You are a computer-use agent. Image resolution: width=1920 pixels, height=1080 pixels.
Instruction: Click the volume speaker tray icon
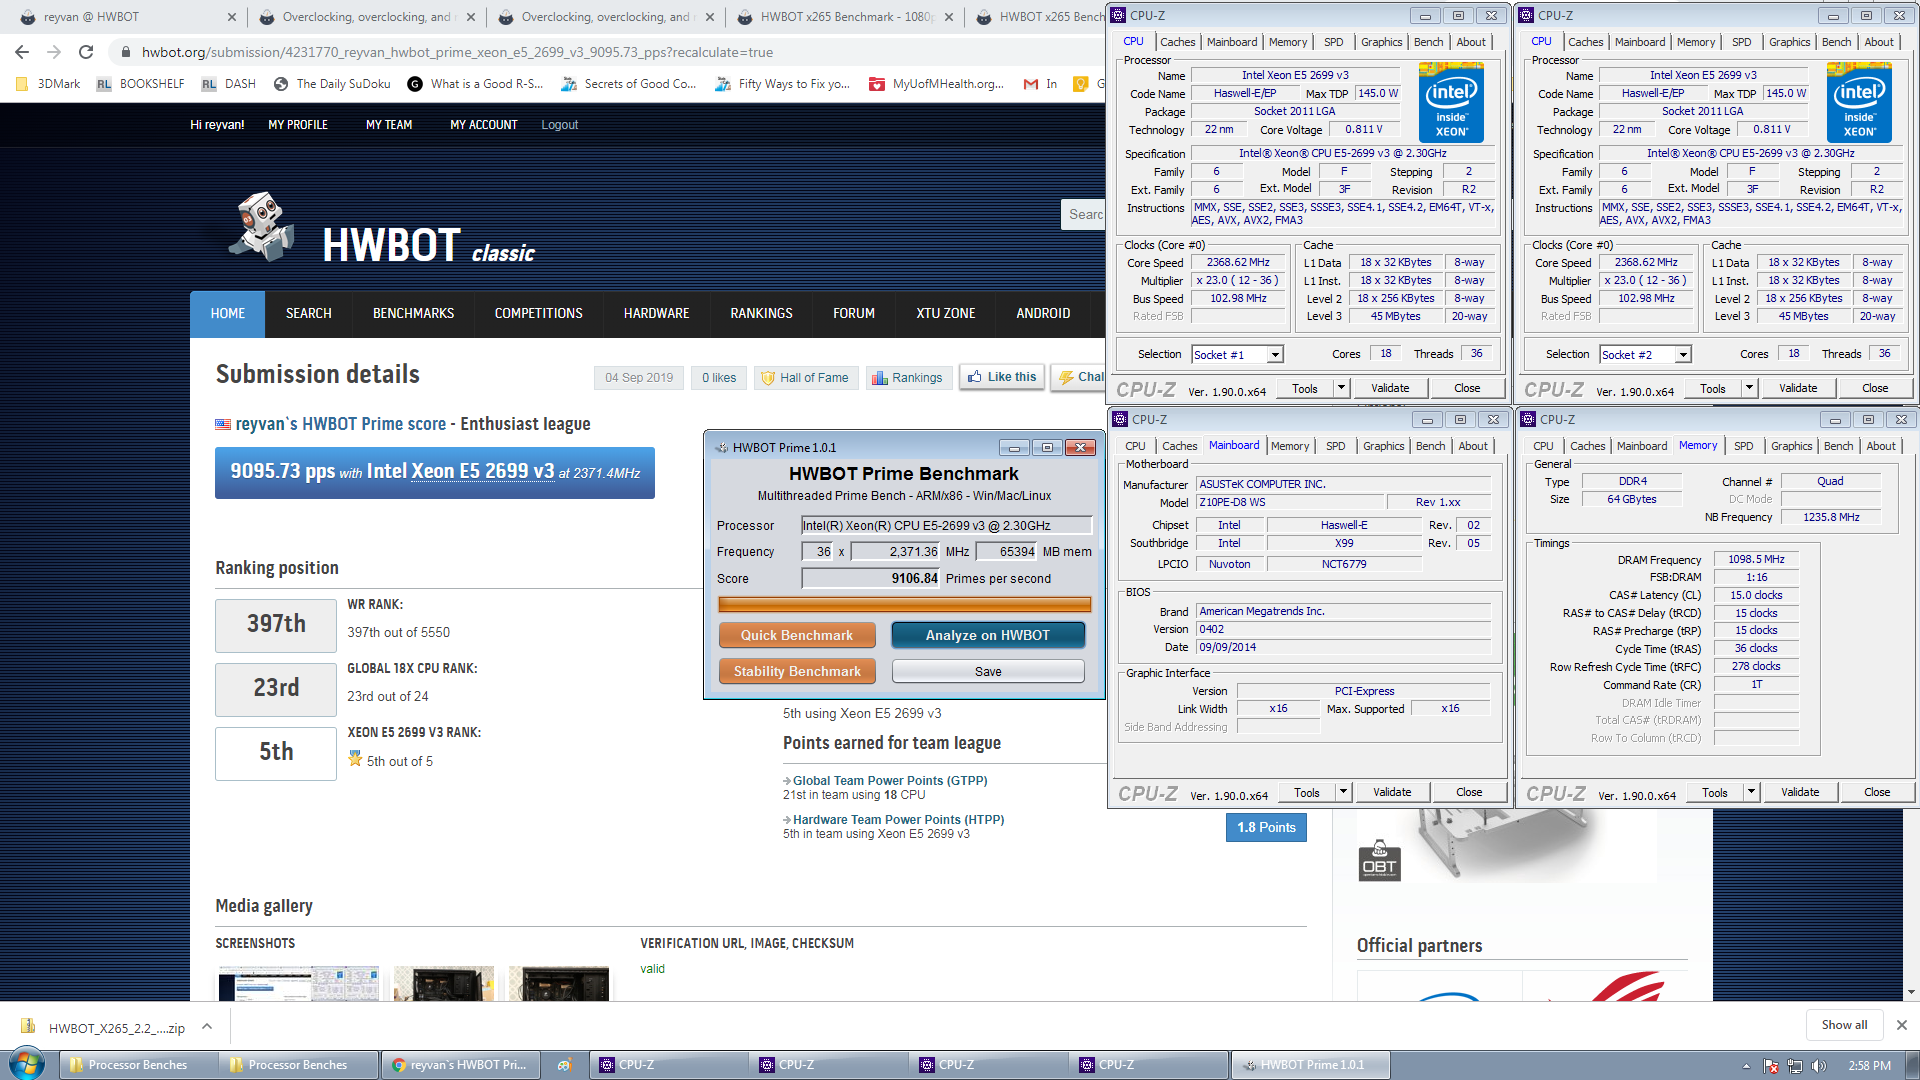point(1819,1066)
